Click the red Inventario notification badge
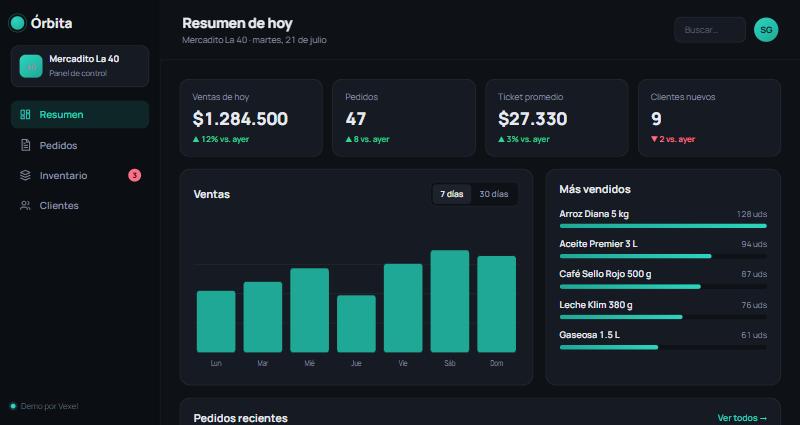This screenshot has width=800, height=425. pyautogui.click(x=134, y=176)
